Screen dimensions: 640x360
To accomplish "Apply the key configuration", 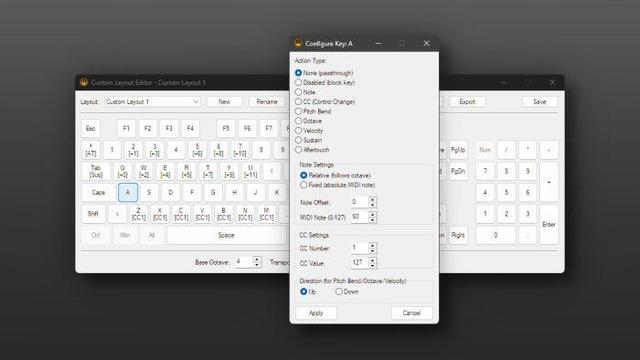I will 316,313.
